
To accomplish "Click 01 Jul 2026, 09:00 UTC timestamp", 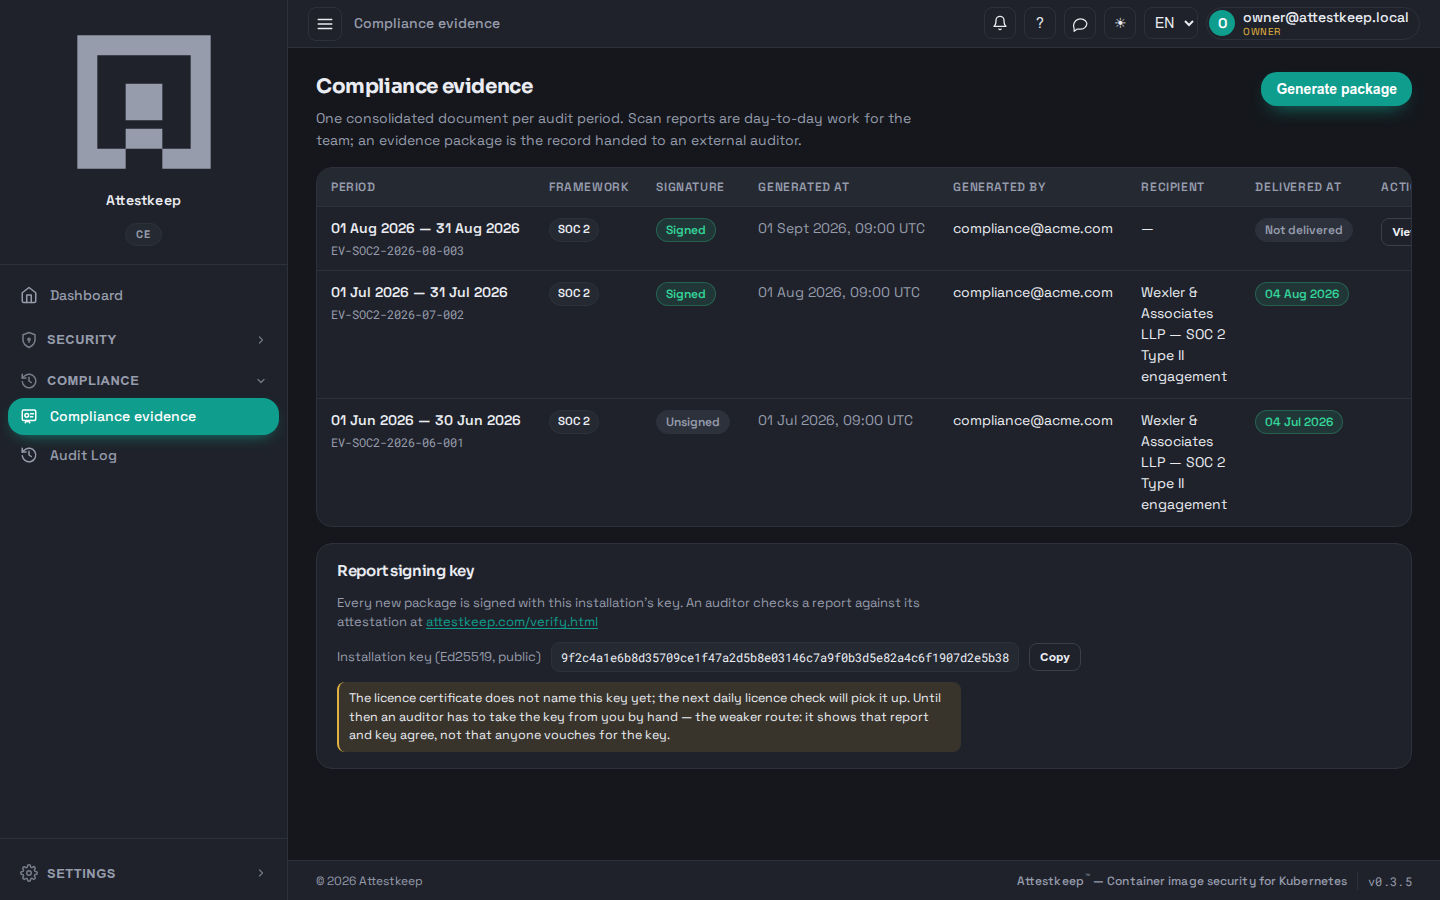I will pos(835,420).
